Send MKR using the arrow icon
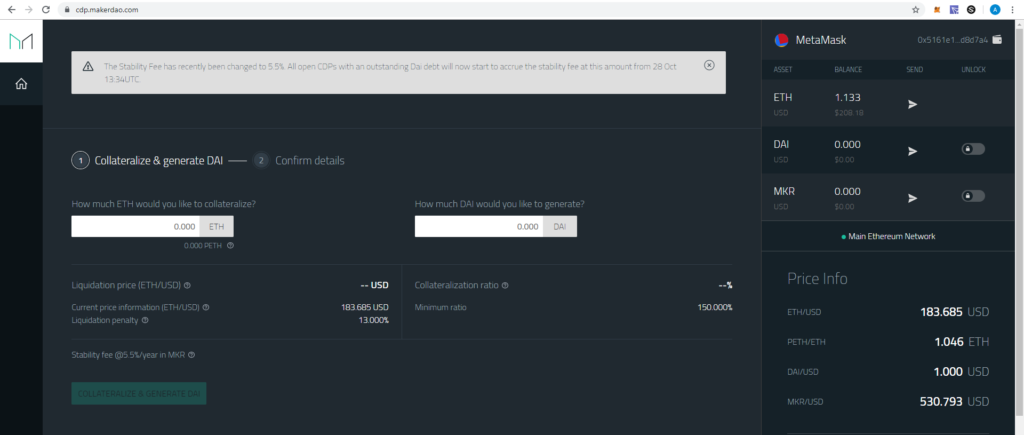The image size is (1024, 435). 912,198
